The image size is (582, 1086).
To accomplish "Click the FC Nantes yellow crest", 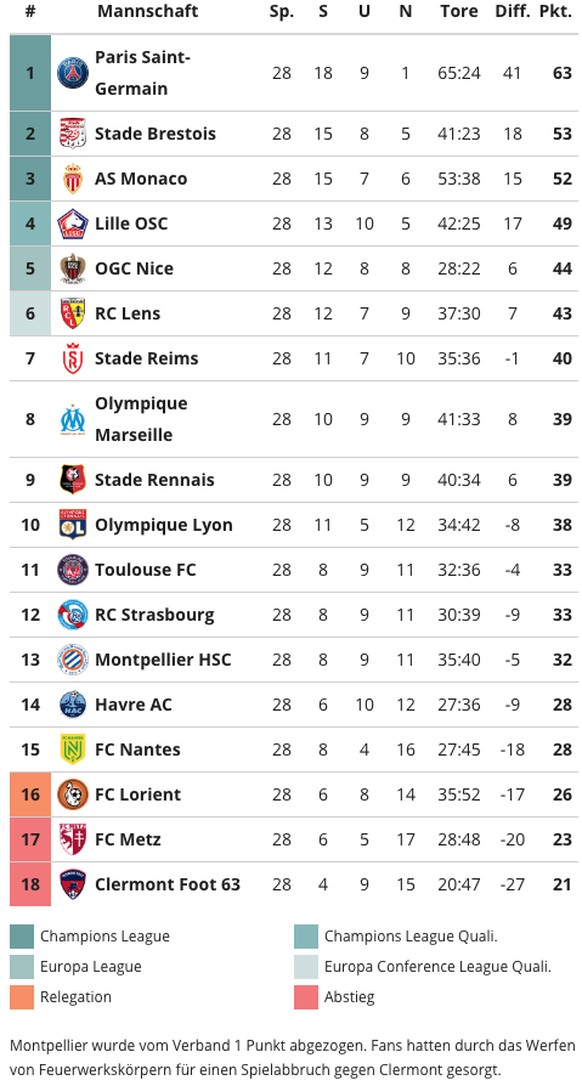I will pyautogui.click(x=73, y=749).
